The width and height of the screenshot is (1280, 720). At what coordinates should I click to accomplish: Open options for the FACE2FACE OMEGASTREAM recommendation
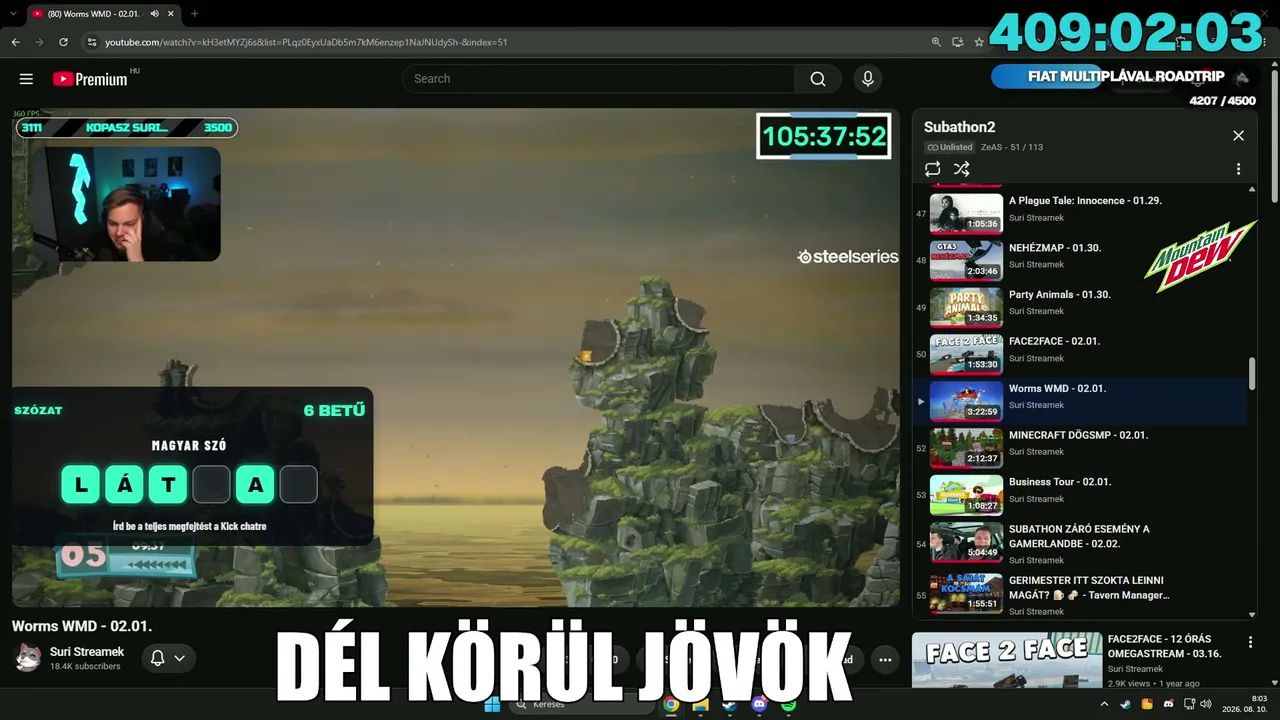[x=1250, y=642]
